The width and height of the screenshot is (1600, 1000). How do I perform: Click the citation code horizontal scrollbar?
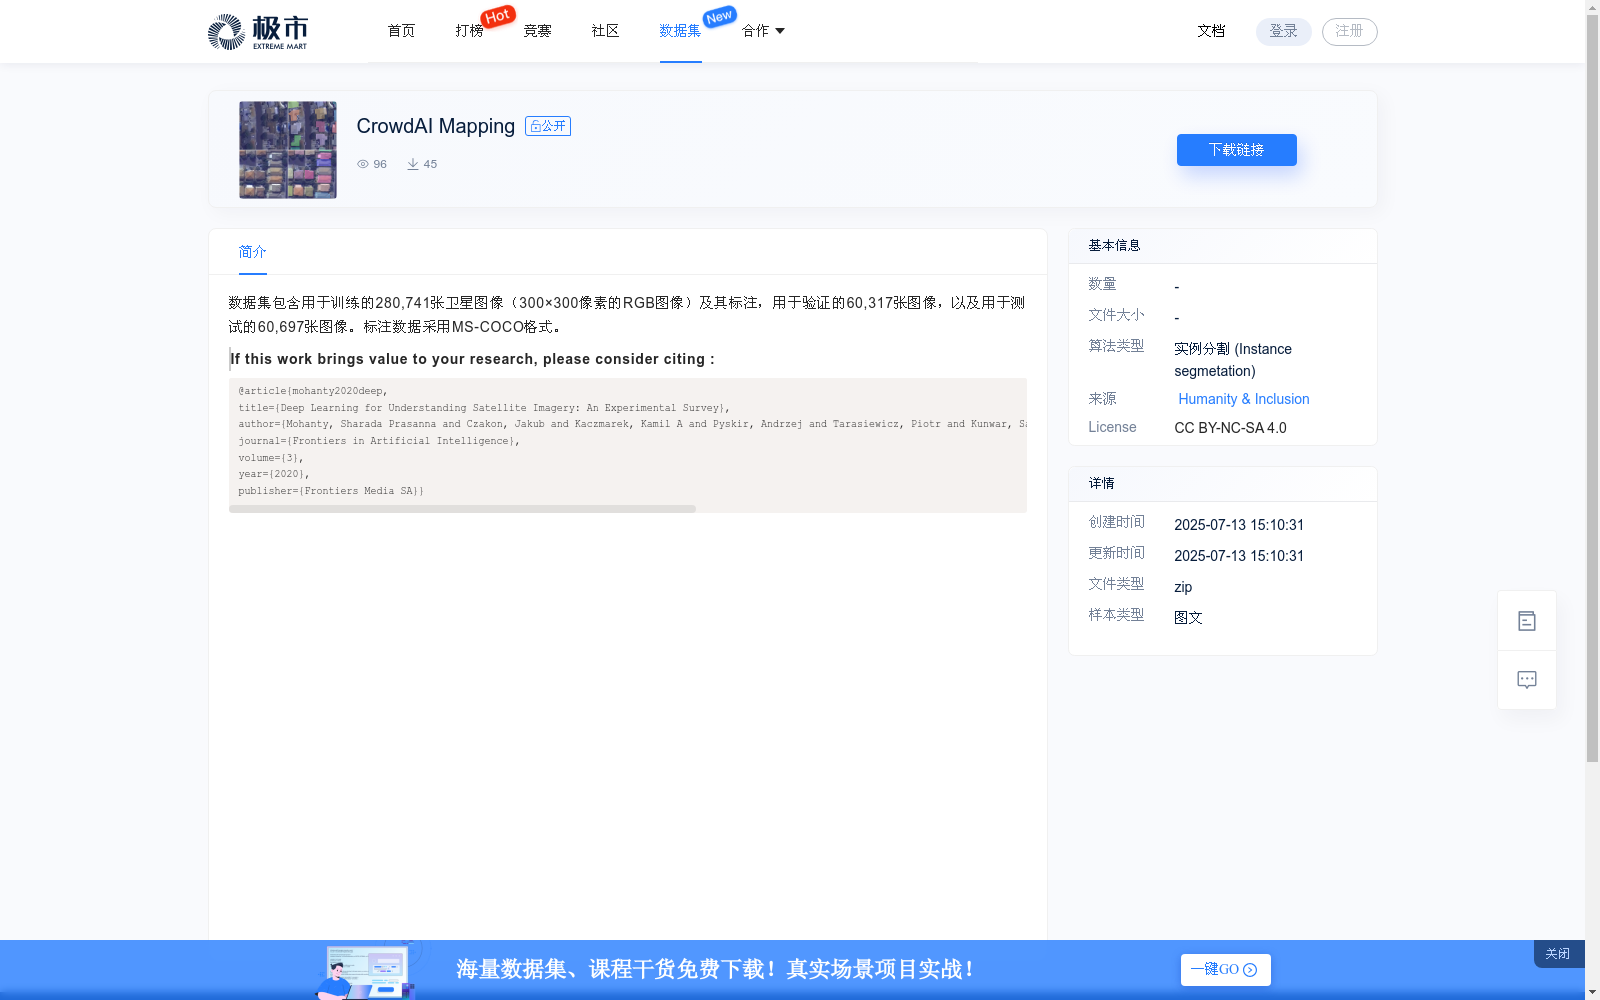pyautogui.click(x=462, y=509)
